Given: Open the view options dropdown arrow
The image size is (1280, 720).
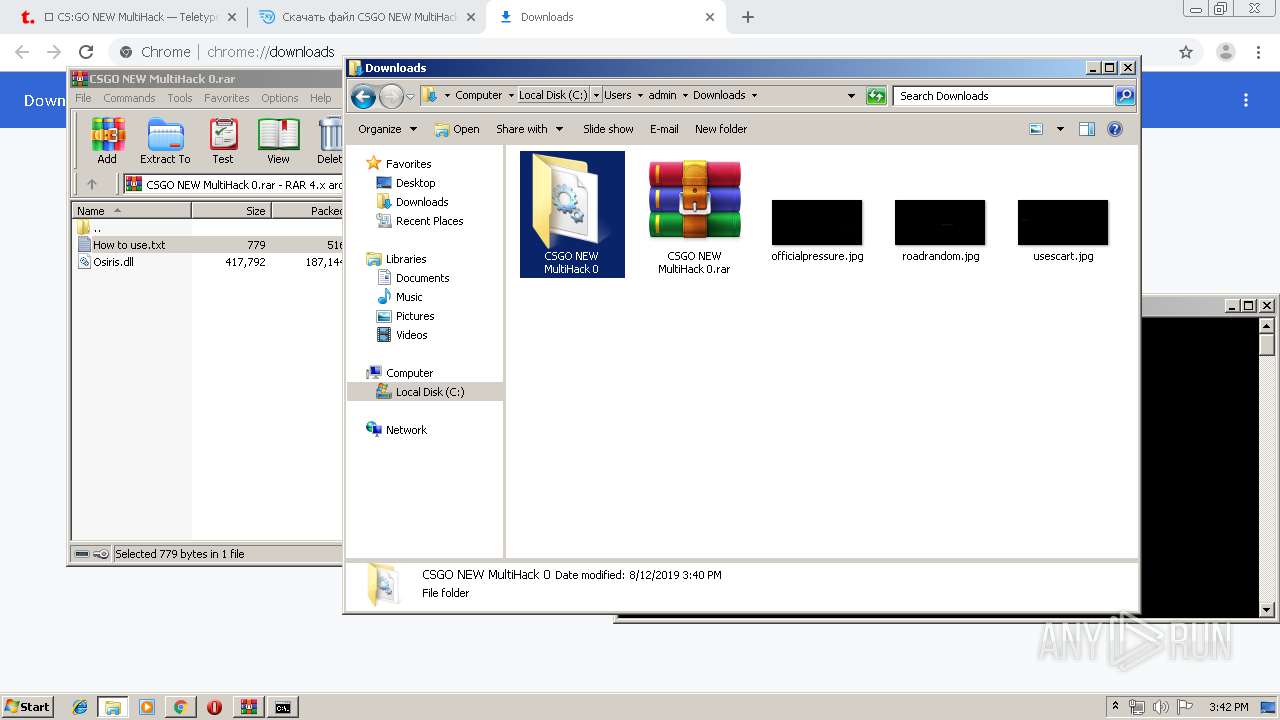Looking at the screenshot, I should pyautogui.click(x=1060, y=129).
